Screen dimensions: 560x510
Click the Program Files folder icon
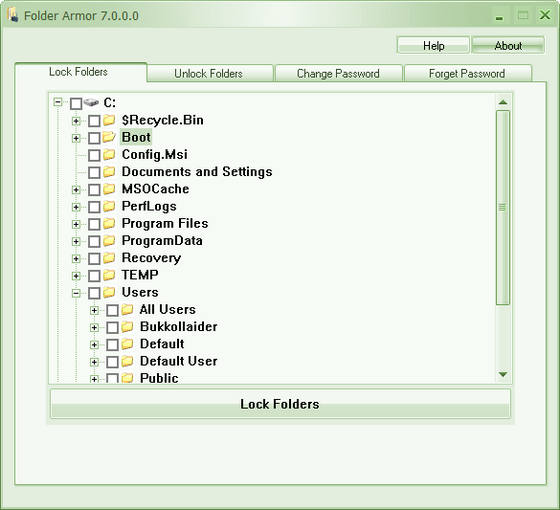tap(109, 224)
